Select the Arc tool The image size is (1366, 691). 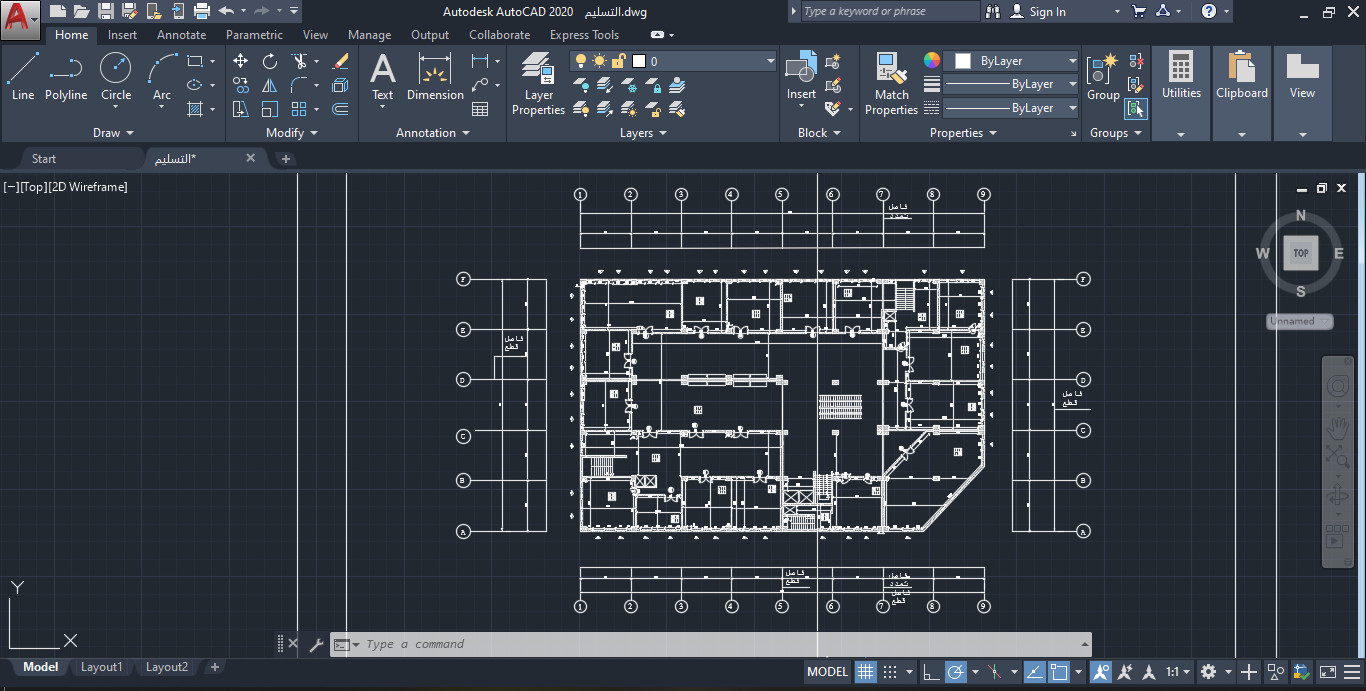(160, 72)
